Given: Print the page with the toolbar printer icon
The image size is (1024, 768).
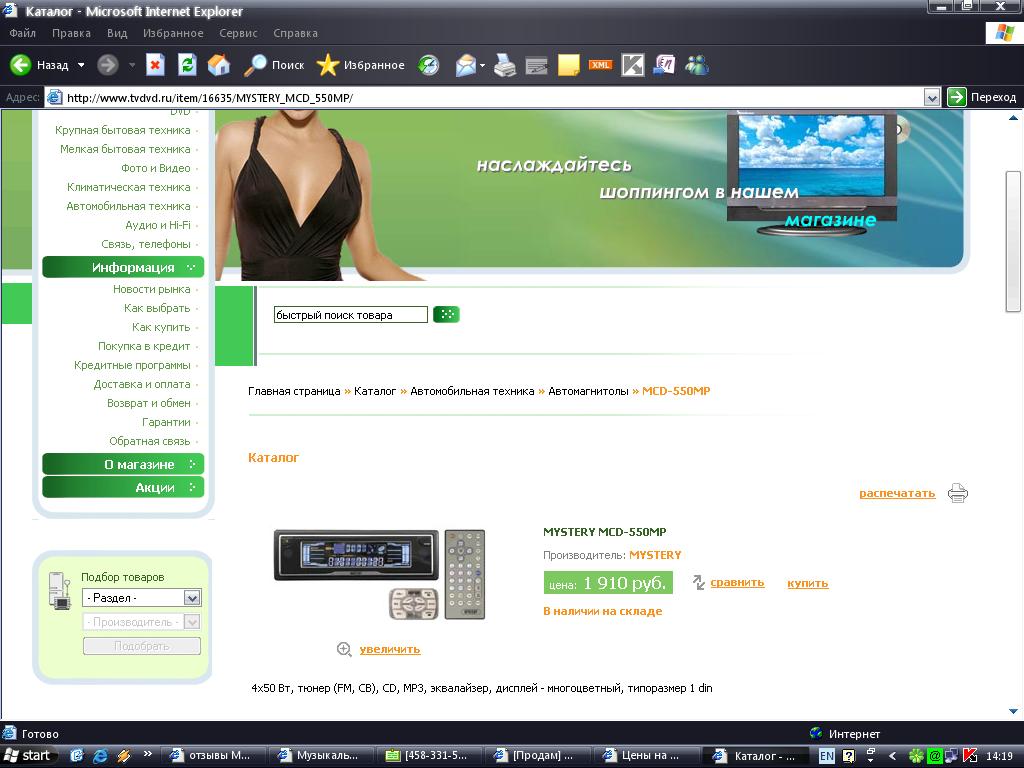Looking at the screenshot, I should (x=504, y=65).
